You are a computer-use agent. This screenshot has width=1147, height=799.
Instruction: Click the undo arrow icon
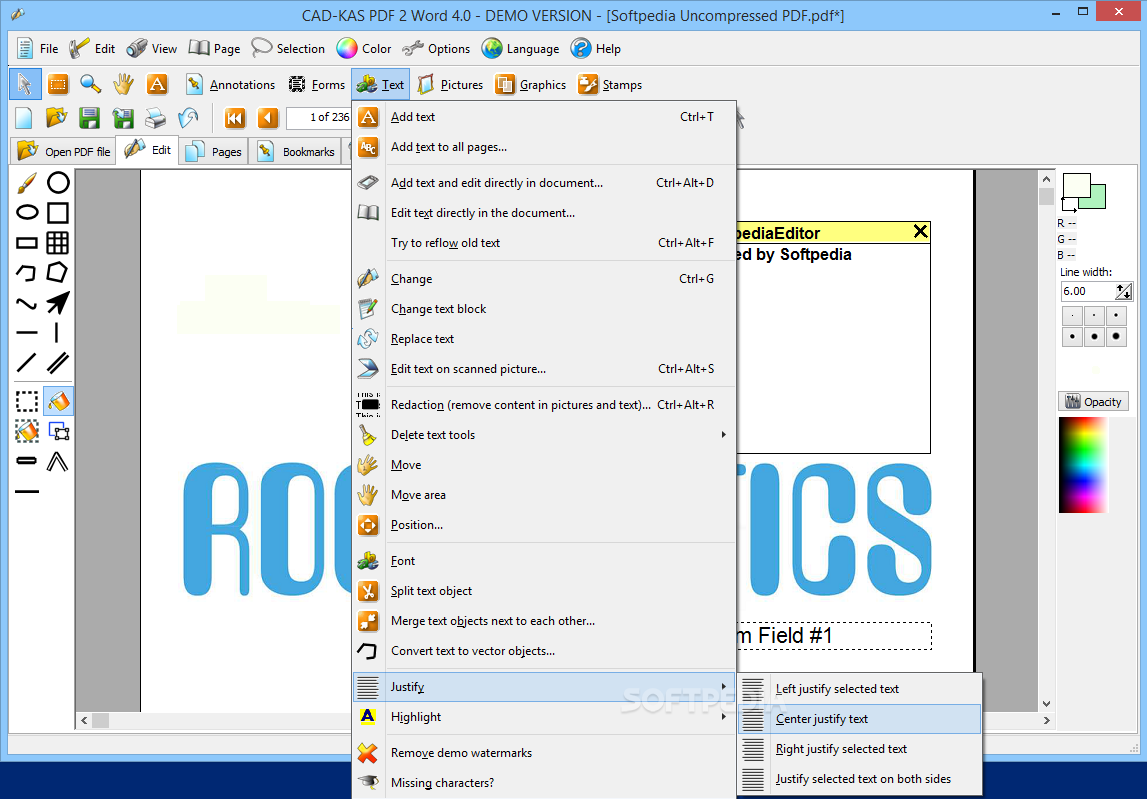click(188, 118)
